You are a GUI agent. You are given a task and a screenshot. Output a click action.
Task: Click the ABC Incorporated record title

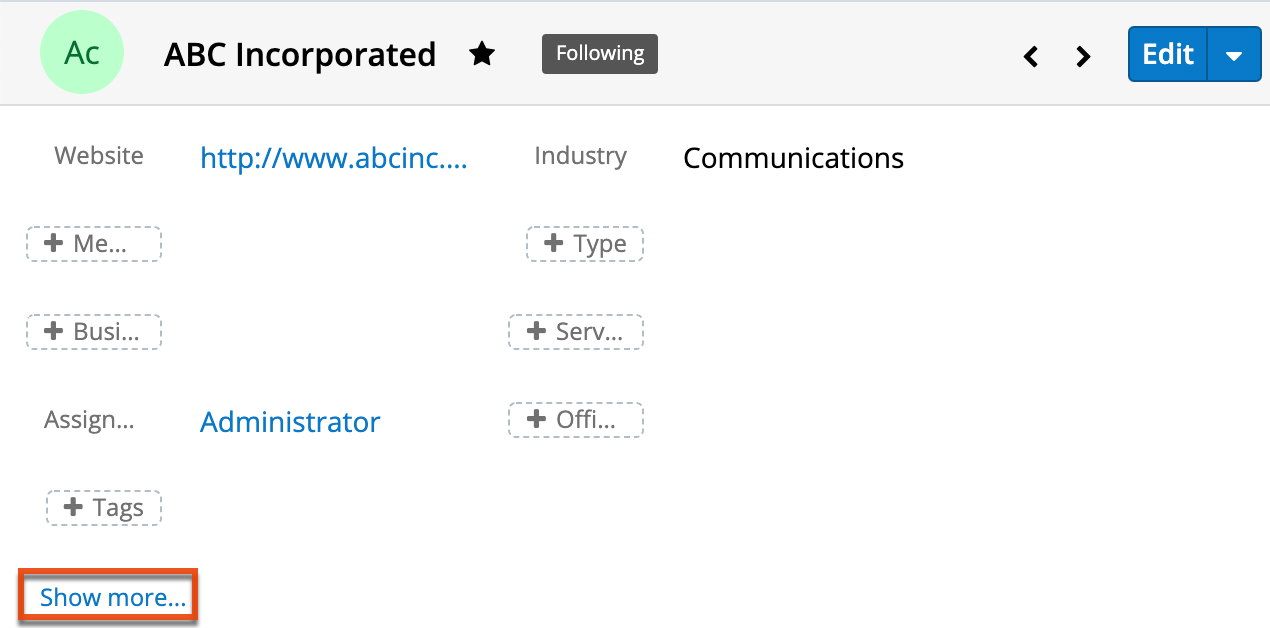coord(300,55)
